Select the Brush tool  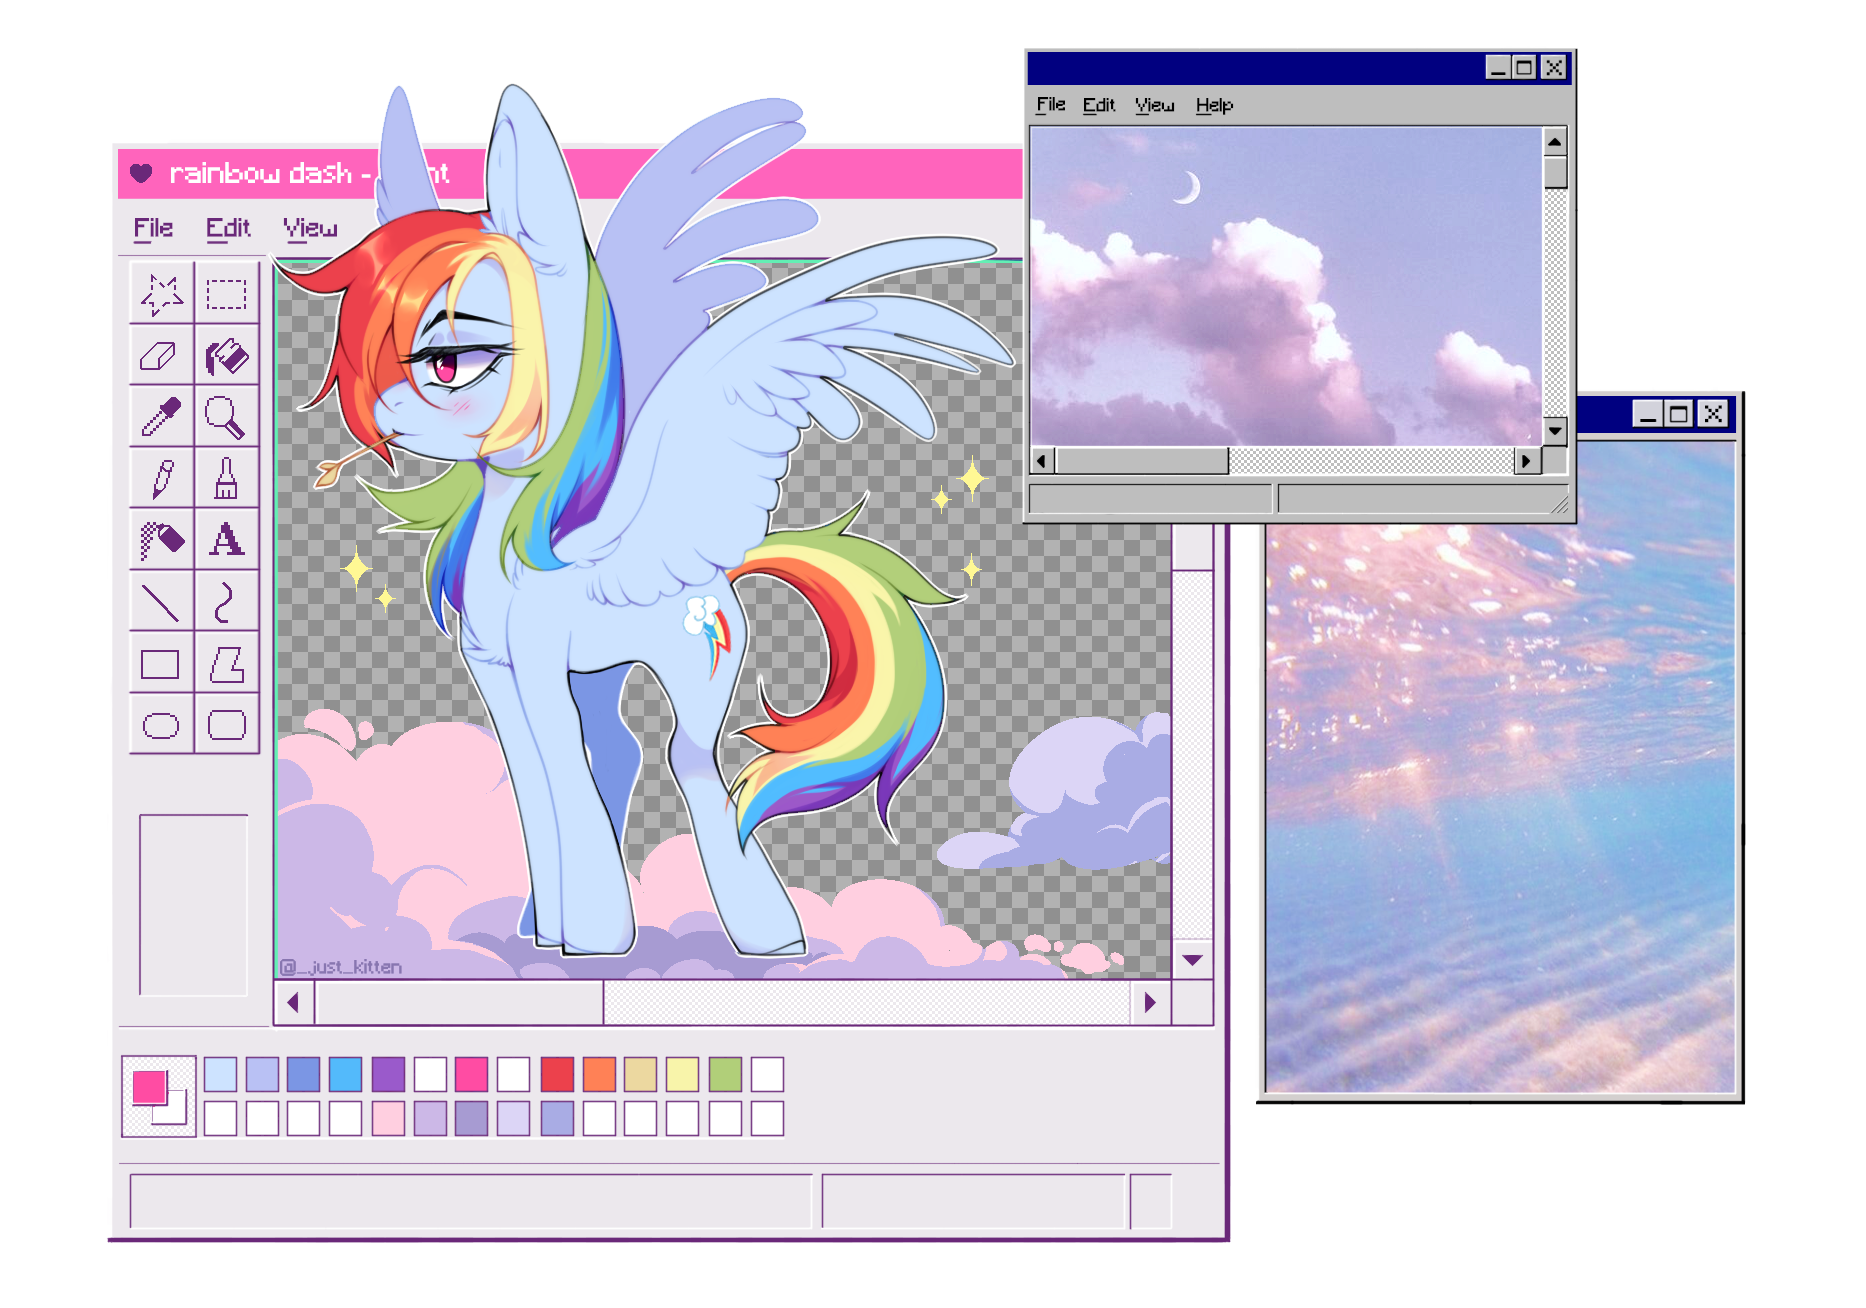(x=226, y=478)
